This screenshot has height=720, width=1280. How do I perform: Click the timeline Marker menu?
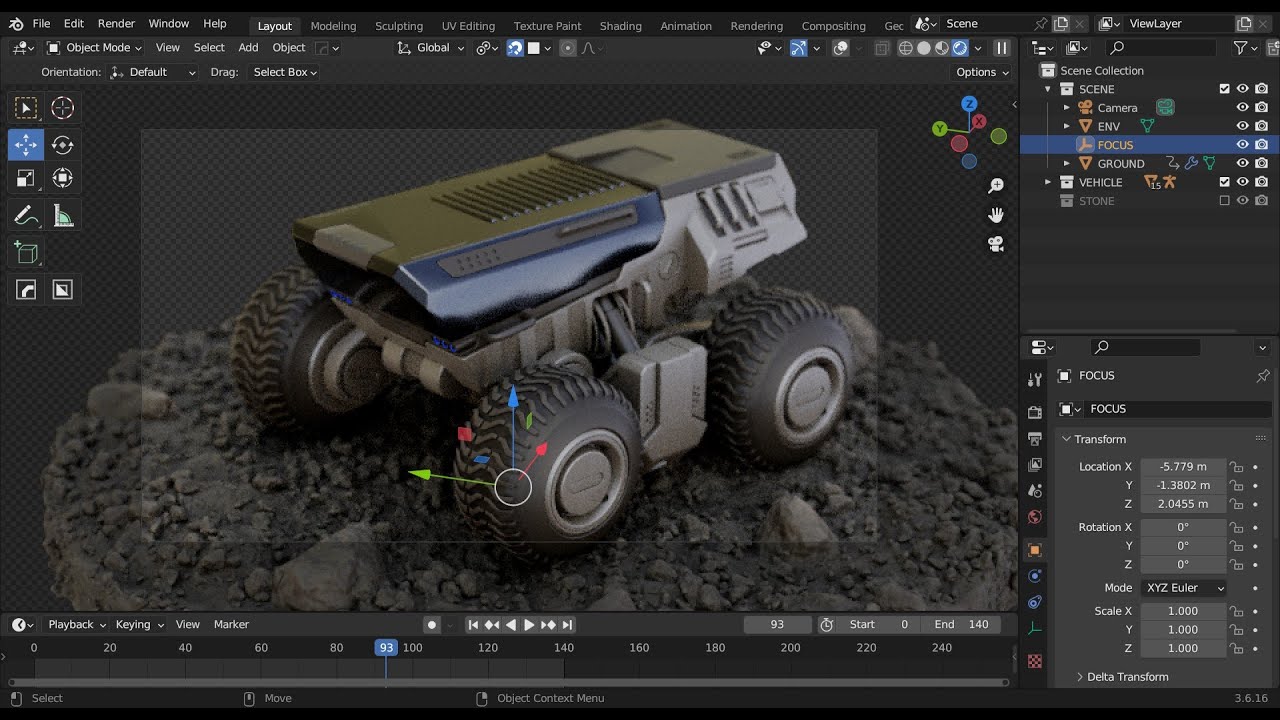pos(231,624)
